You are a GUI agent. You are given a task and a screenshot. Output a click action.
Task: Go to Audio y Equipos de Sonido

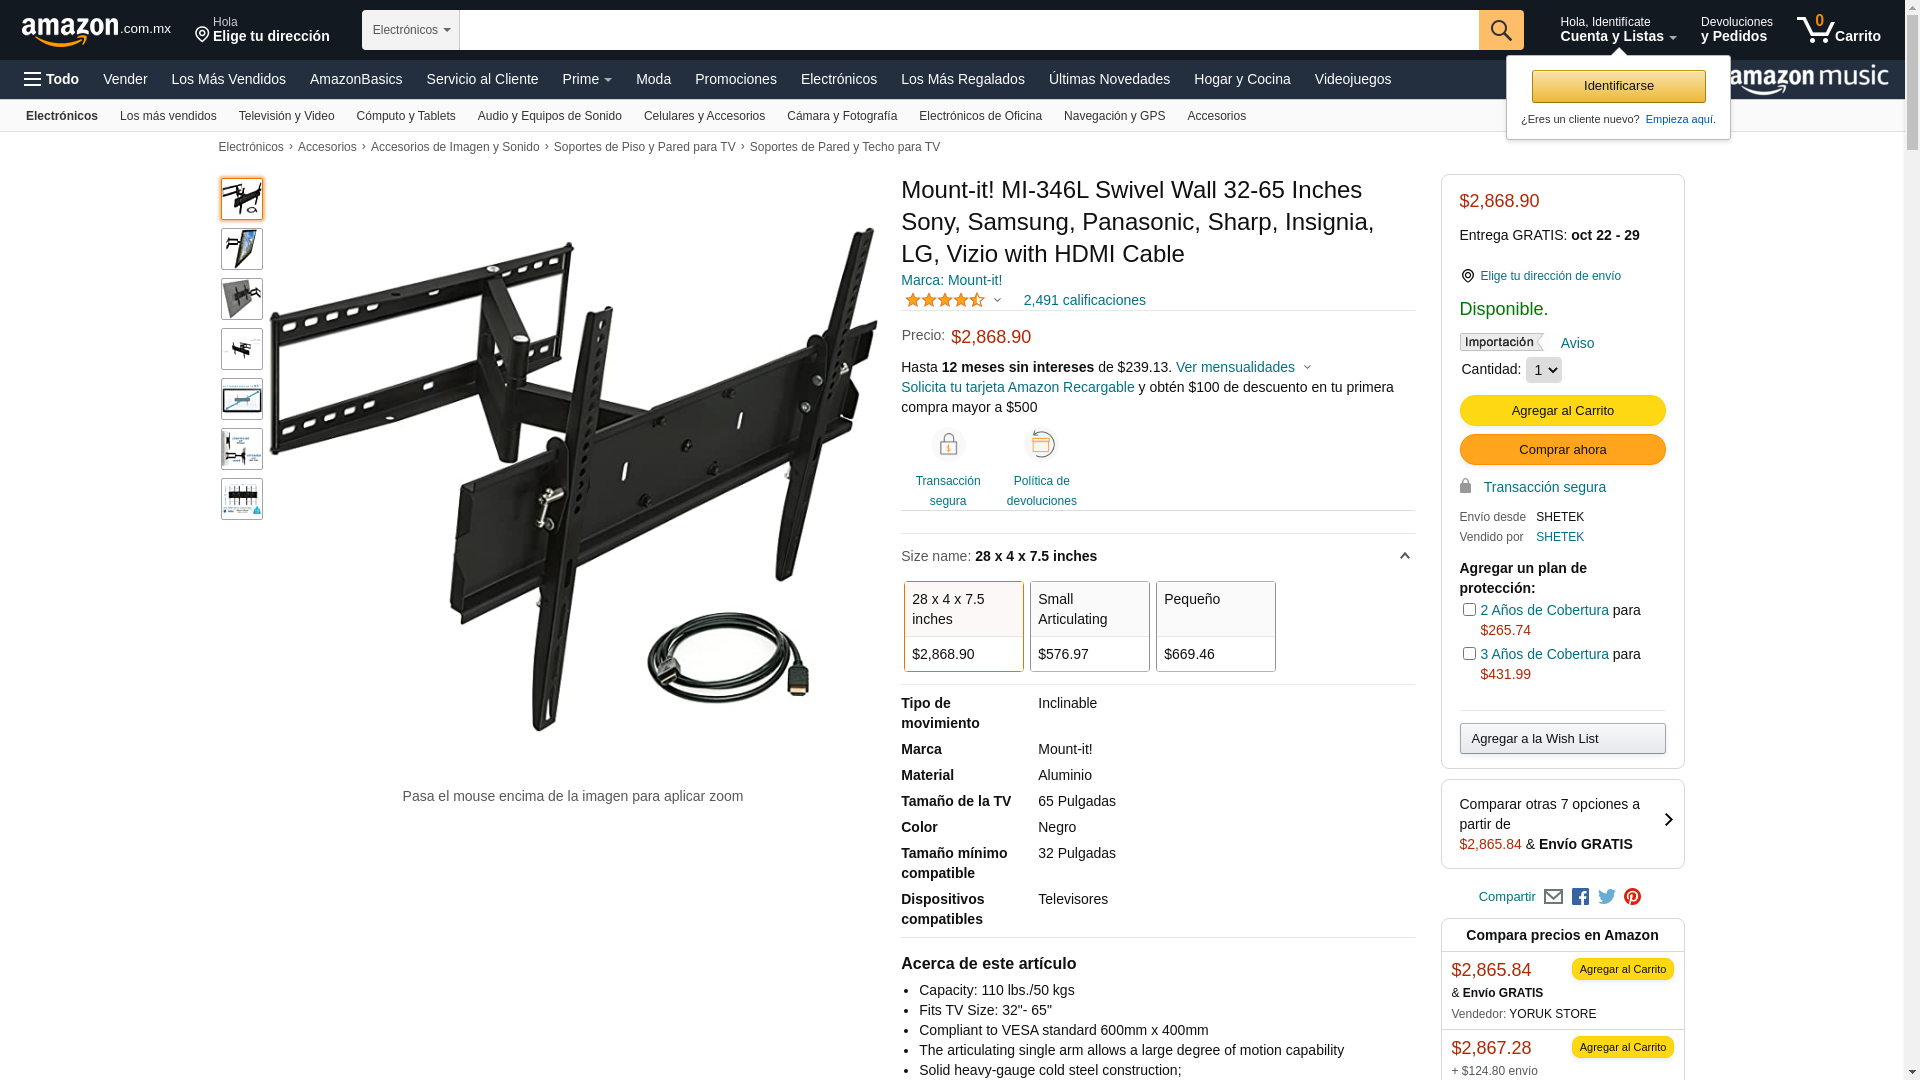[550, 116]
